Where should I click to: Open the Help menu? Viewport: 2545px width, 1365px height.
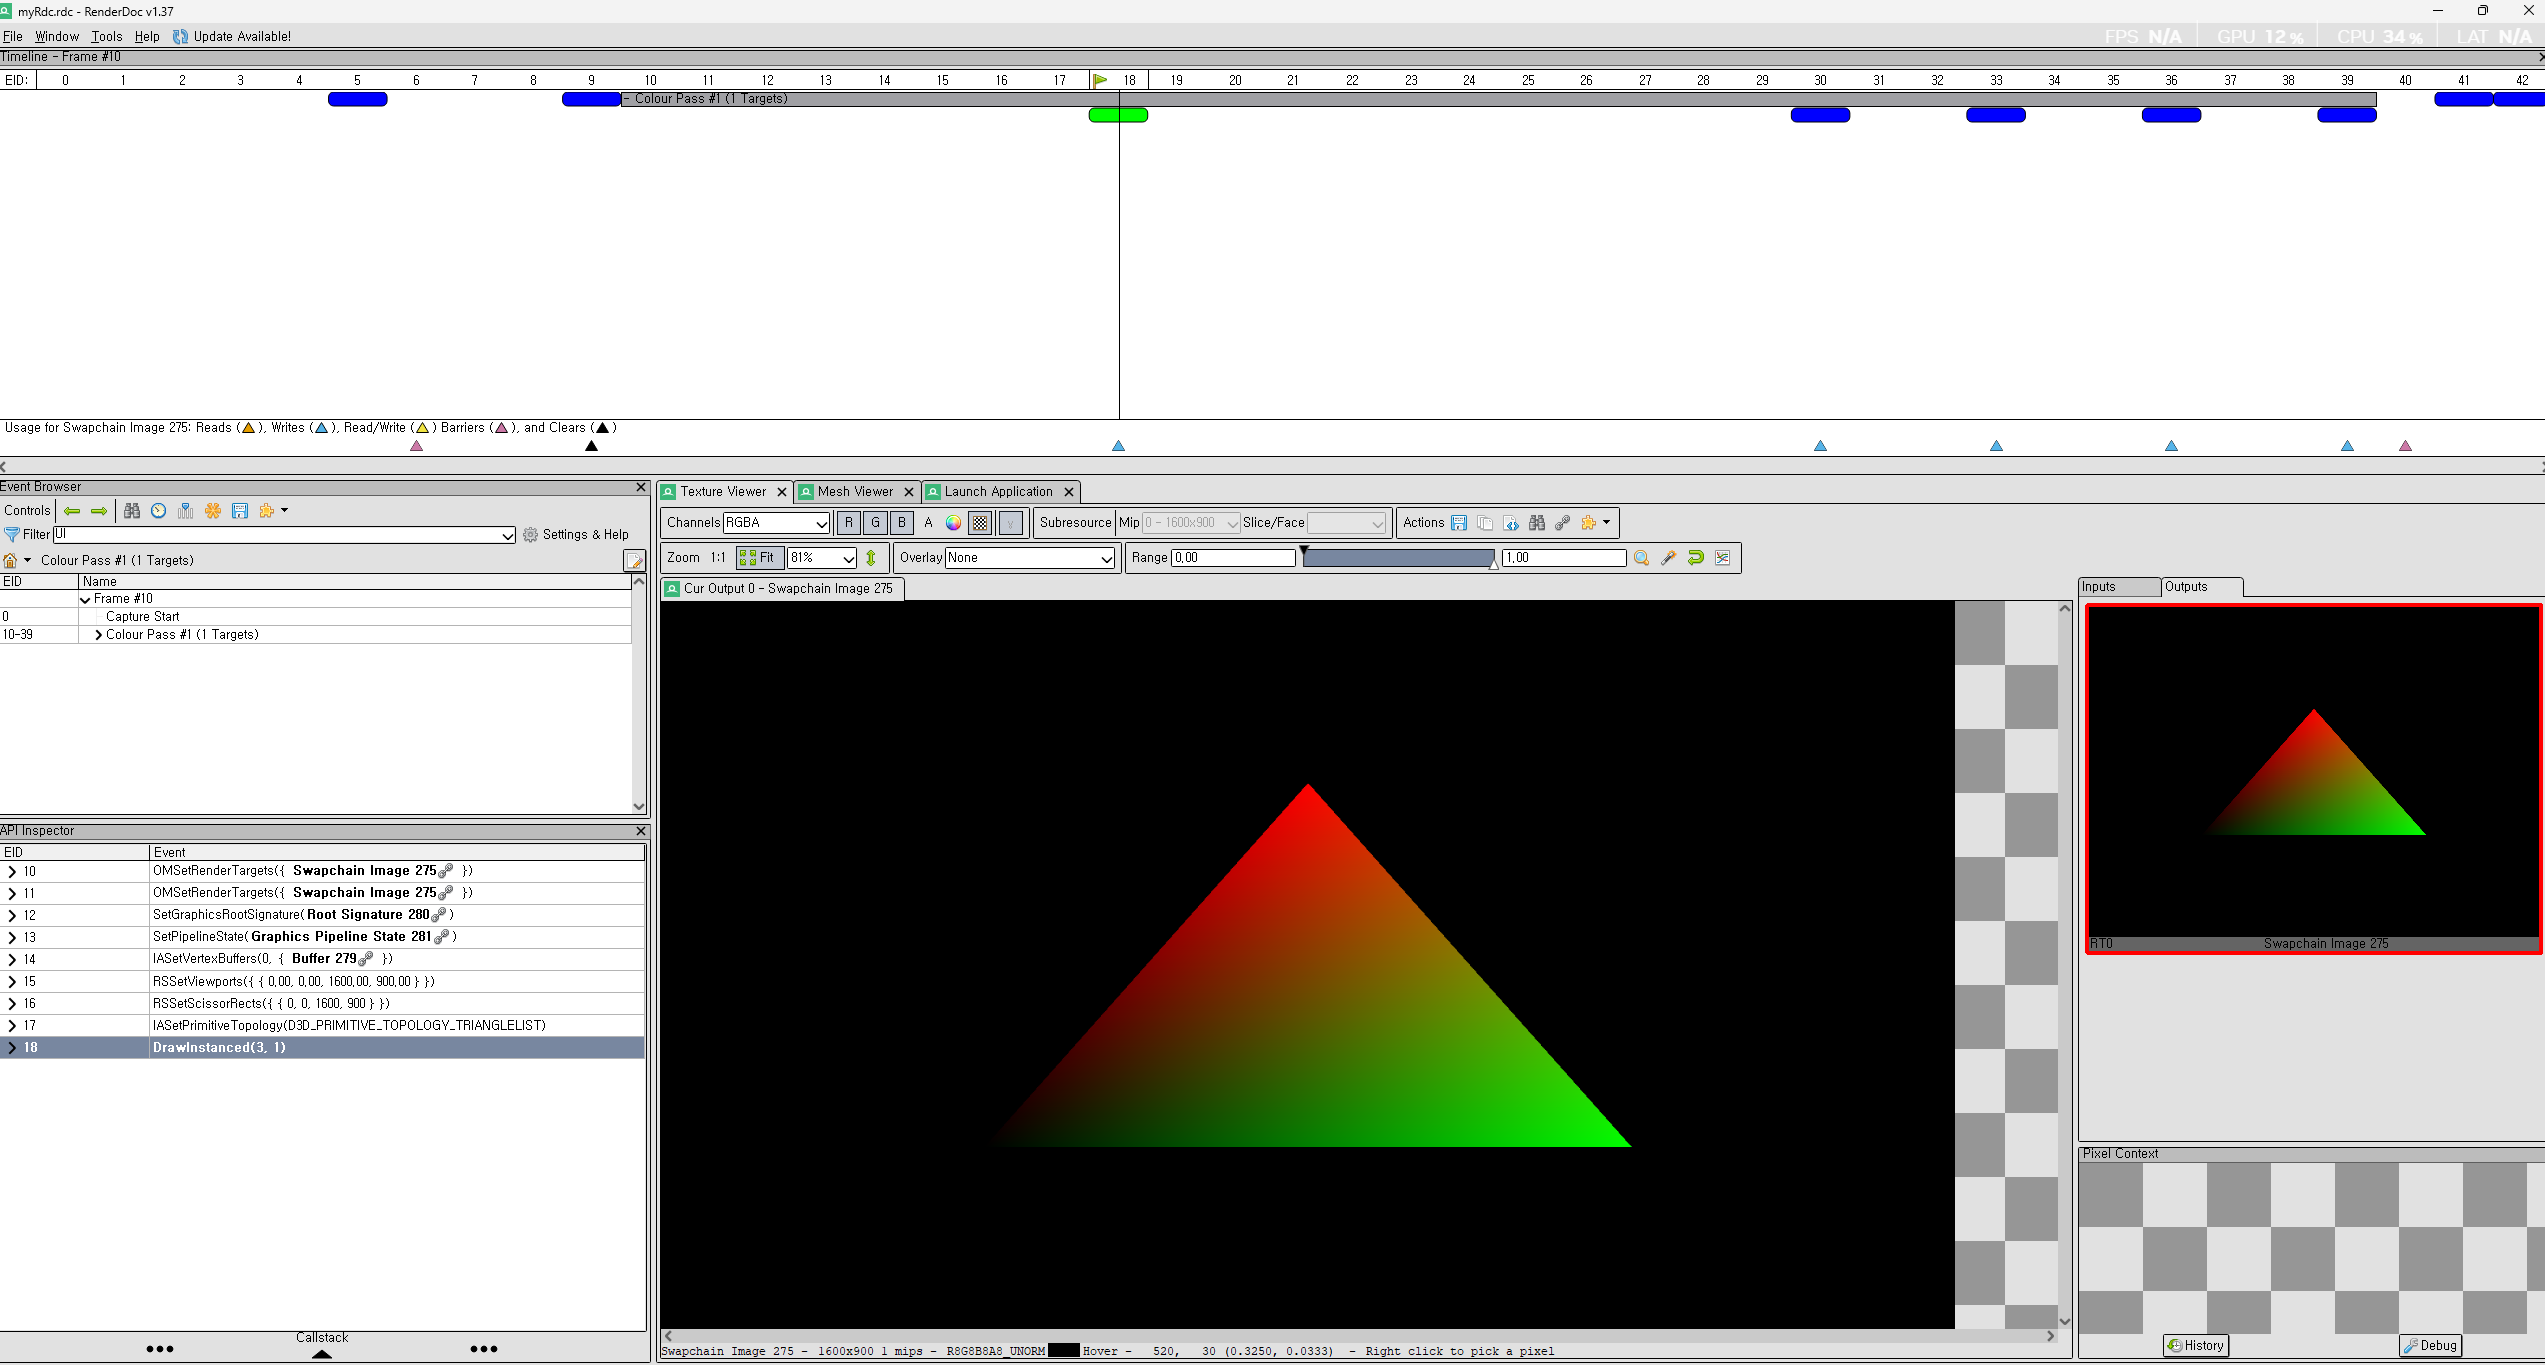click(x=147, y=37)
